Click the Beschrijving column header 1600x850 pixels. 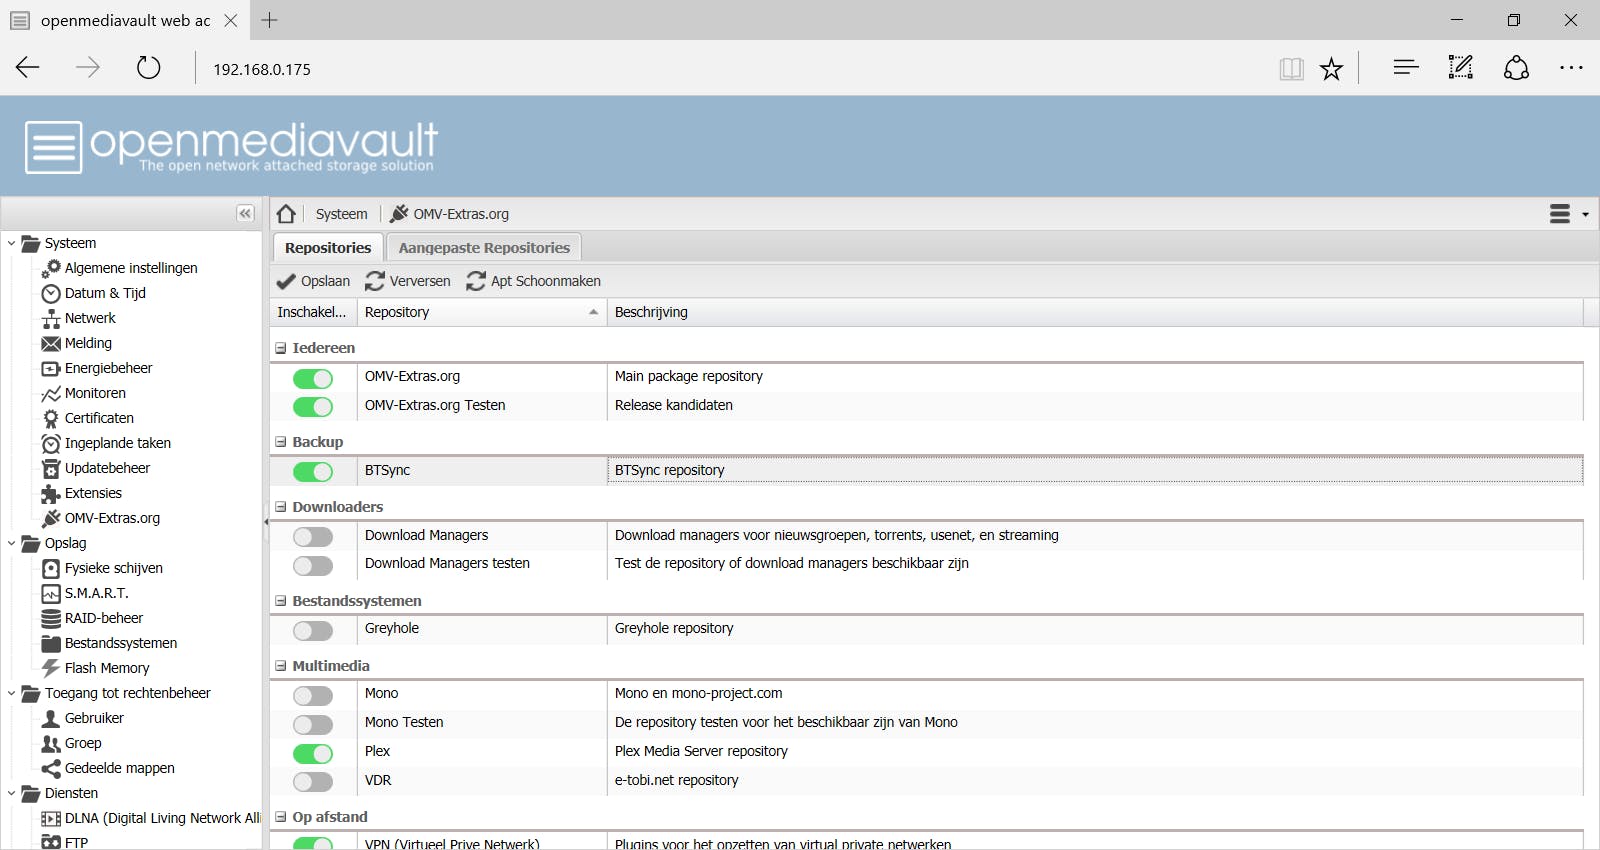pyautogui.click(x=1095, y=312)
